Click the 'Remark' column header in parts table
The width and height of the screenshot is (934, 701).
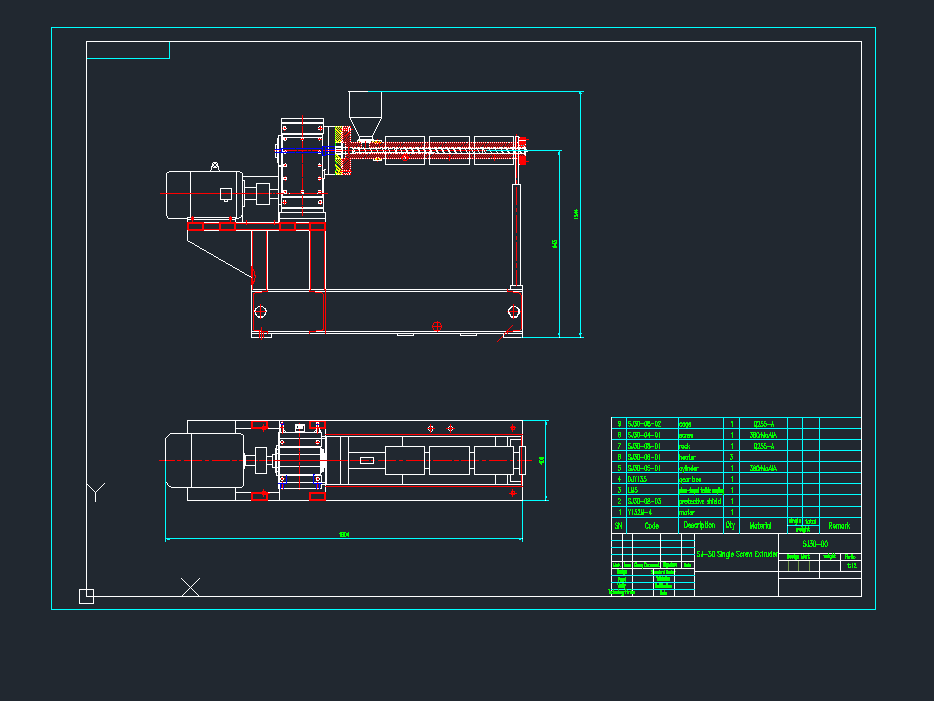(838, 525)
